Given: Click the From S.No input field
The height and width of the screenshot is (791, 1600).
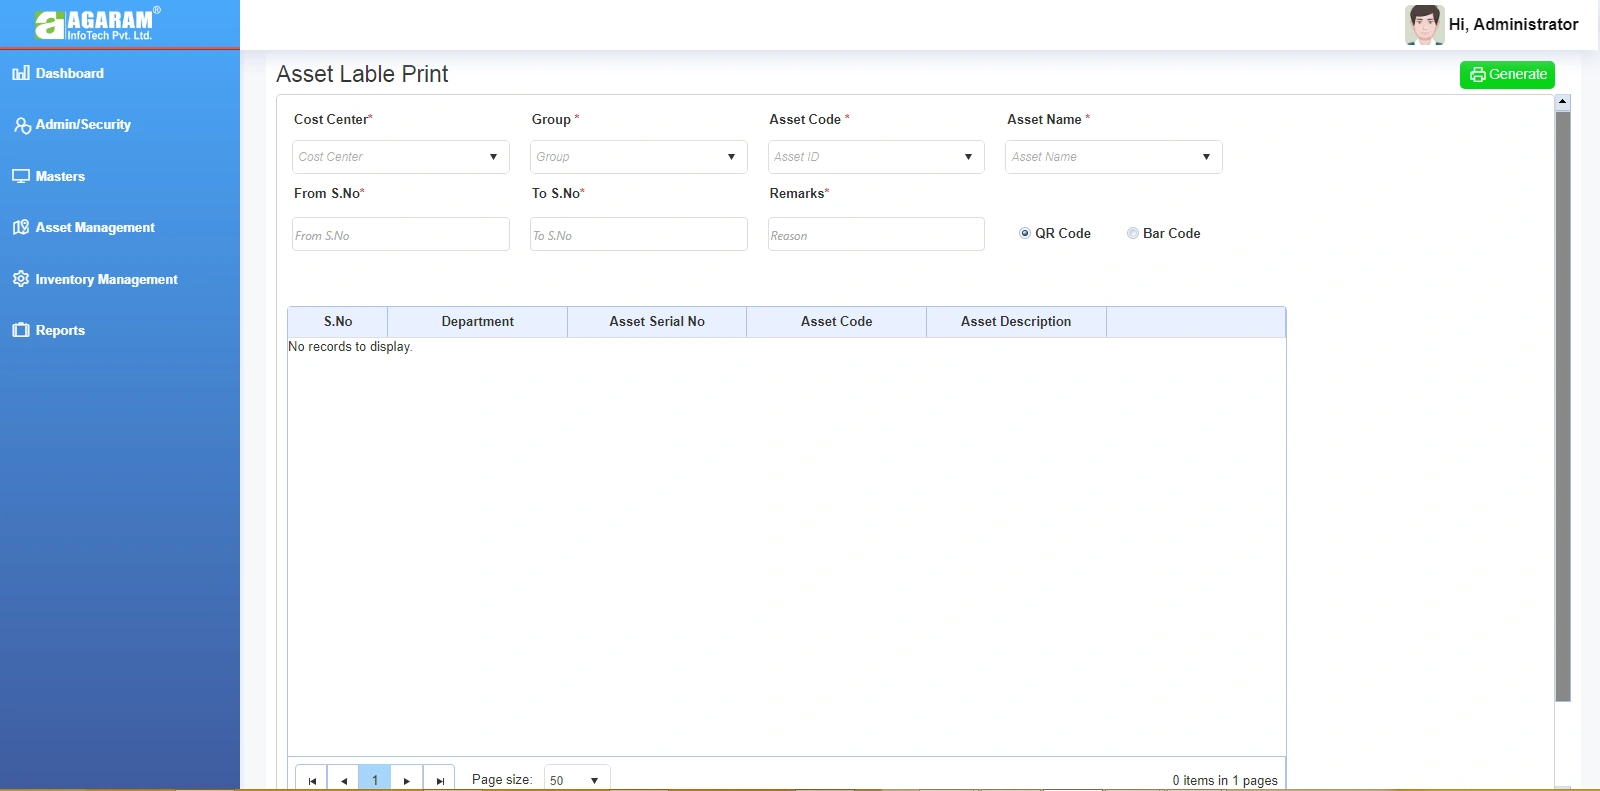Looking at the screenshot, I should pos(401,234).
